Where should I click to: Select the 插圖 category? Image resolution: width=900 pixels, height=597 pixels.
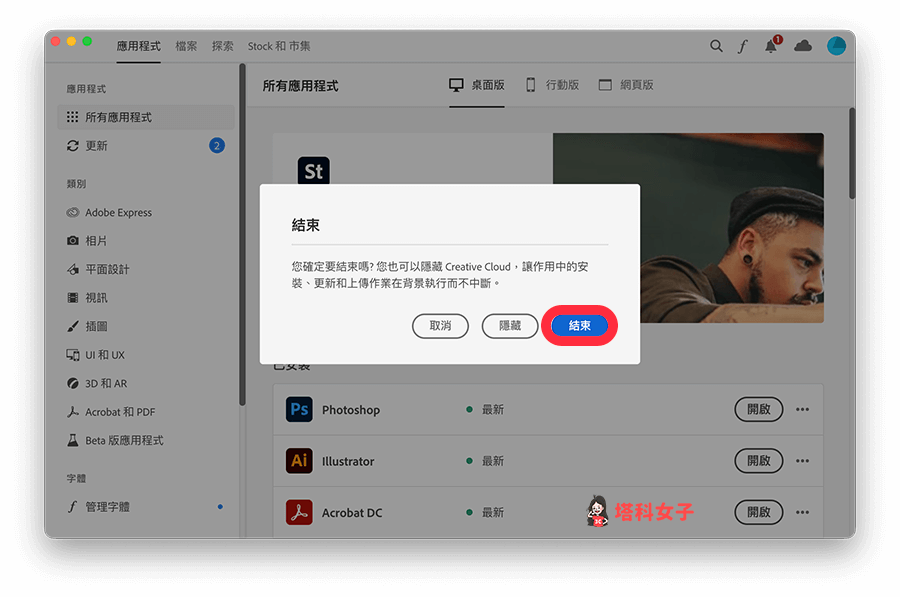coord(87,326)
